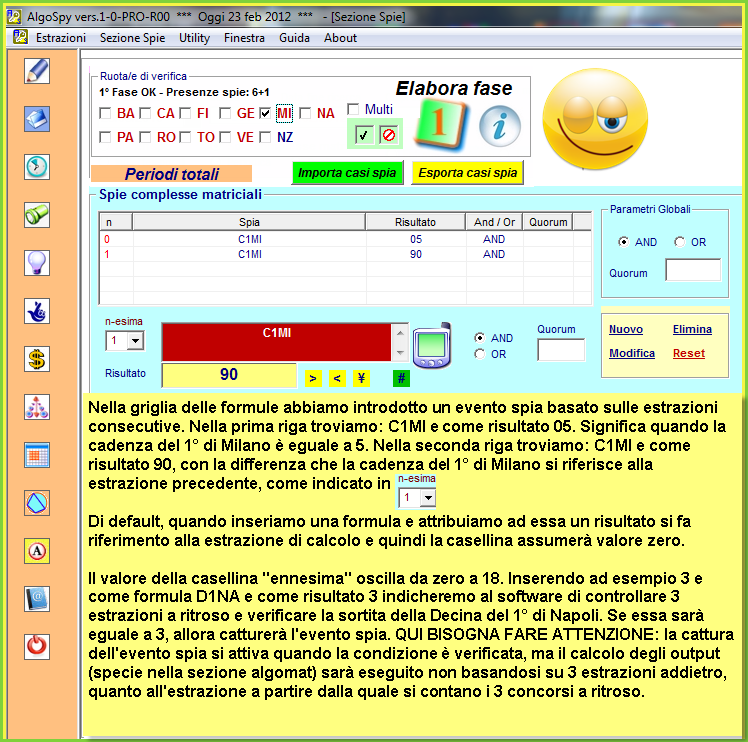Screen dimensions: 748x742
Task: Click the blue polygon circle sidebar icon
Action: pyautogui.click(x=37, y=503)
